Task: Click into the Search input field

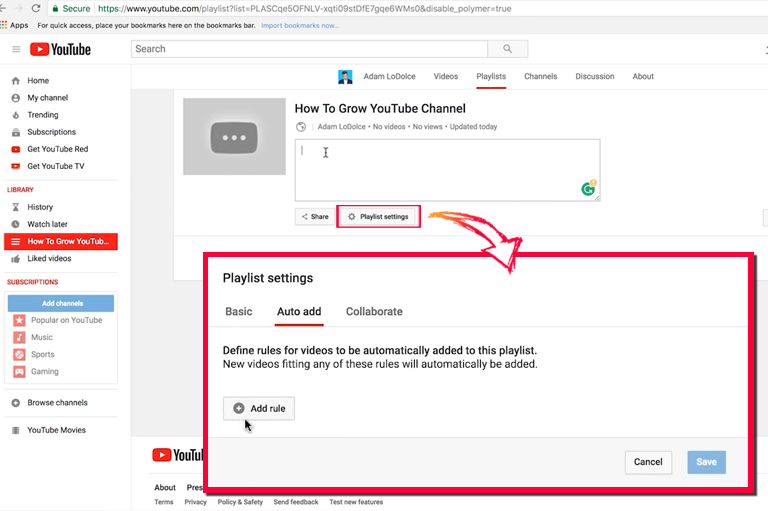Action: [x=310, y=49]
